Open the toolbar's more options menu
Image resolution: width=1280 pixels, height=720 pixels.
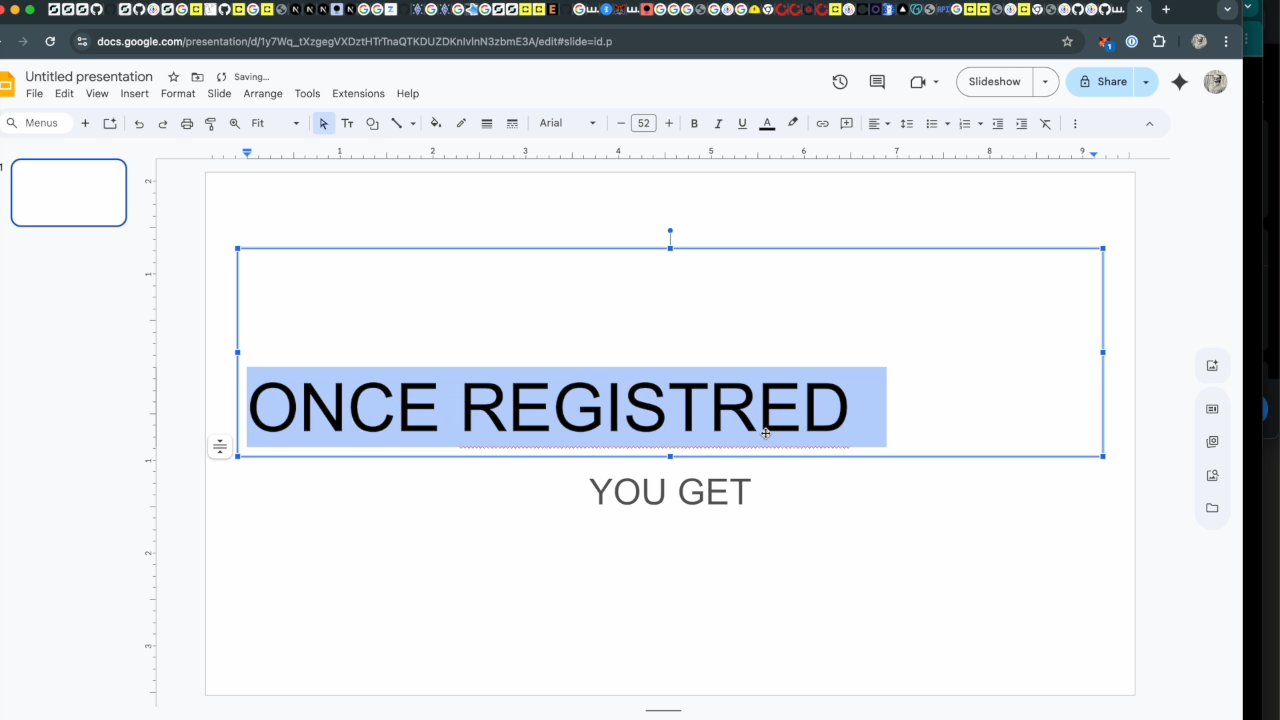pyautogui.click(x=1075, y=123)
